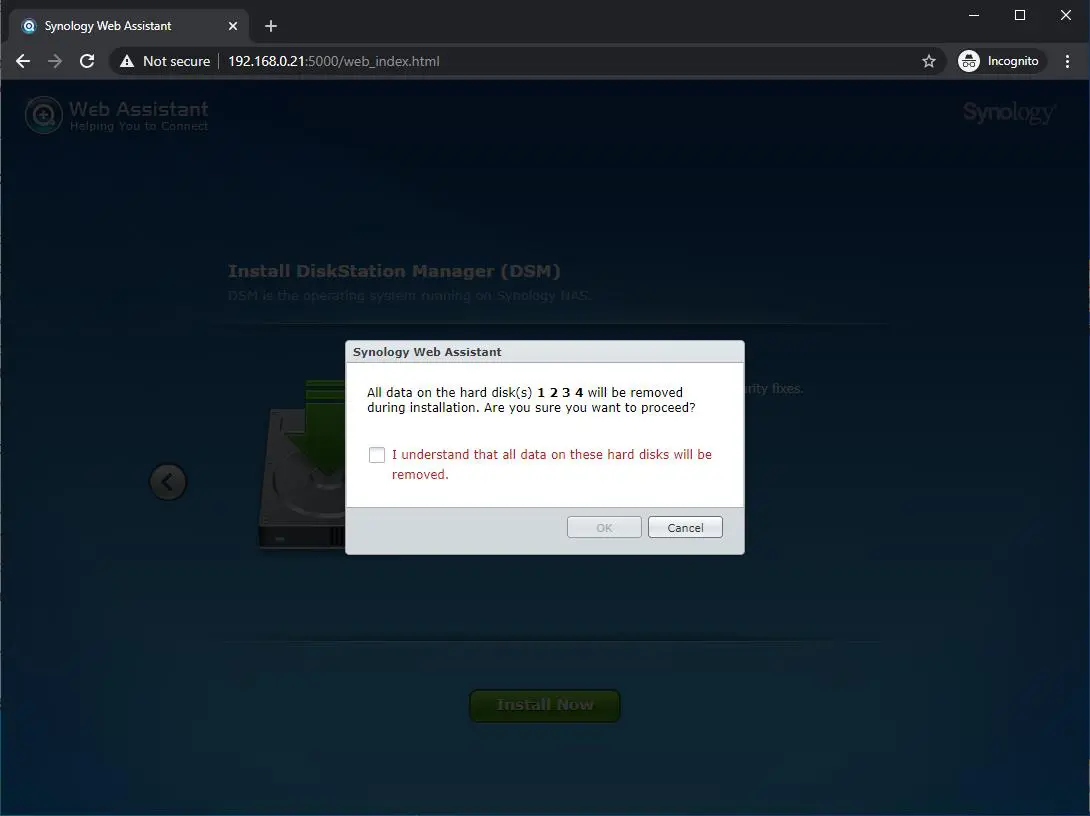Click the previous-step arrow on the left
This screenshot has width=1090, height=816.
coord(168,482)
